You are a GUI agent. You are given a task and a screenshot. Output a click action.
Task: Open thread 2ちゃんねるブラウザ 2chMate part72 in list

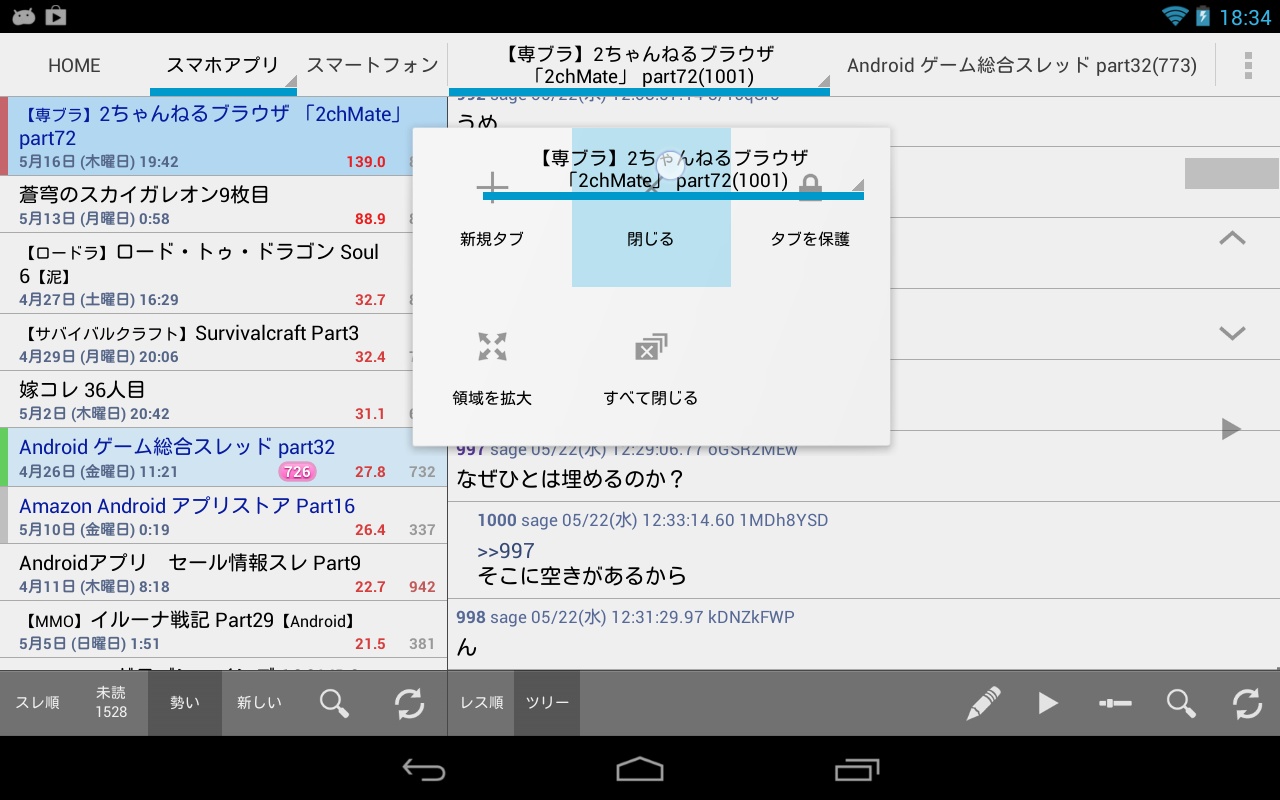tap(223, 136)
